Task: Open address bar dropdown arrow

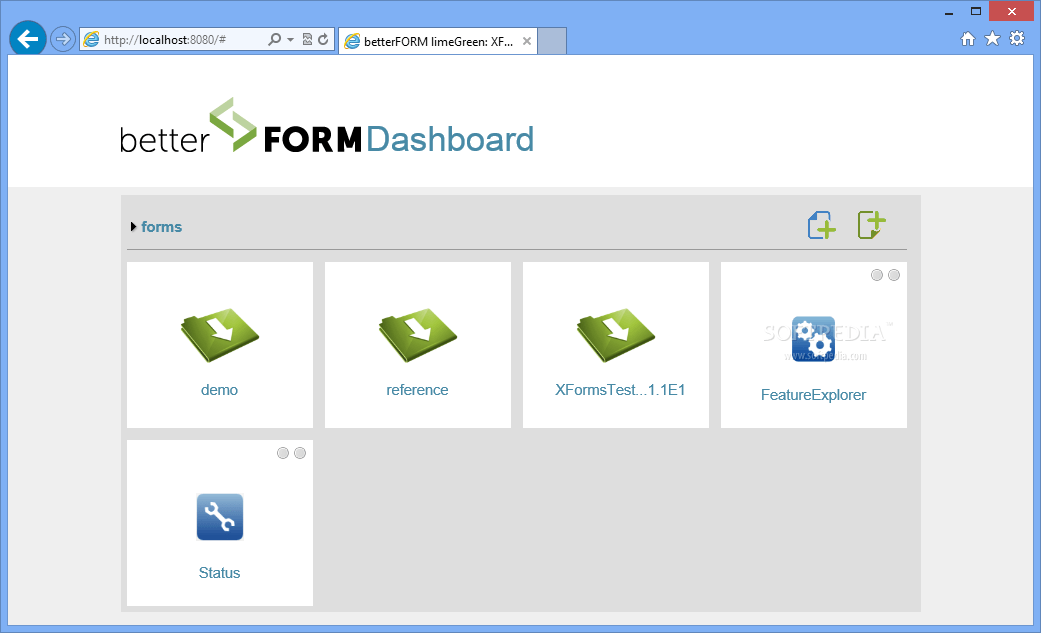Action: click(290, 40)
